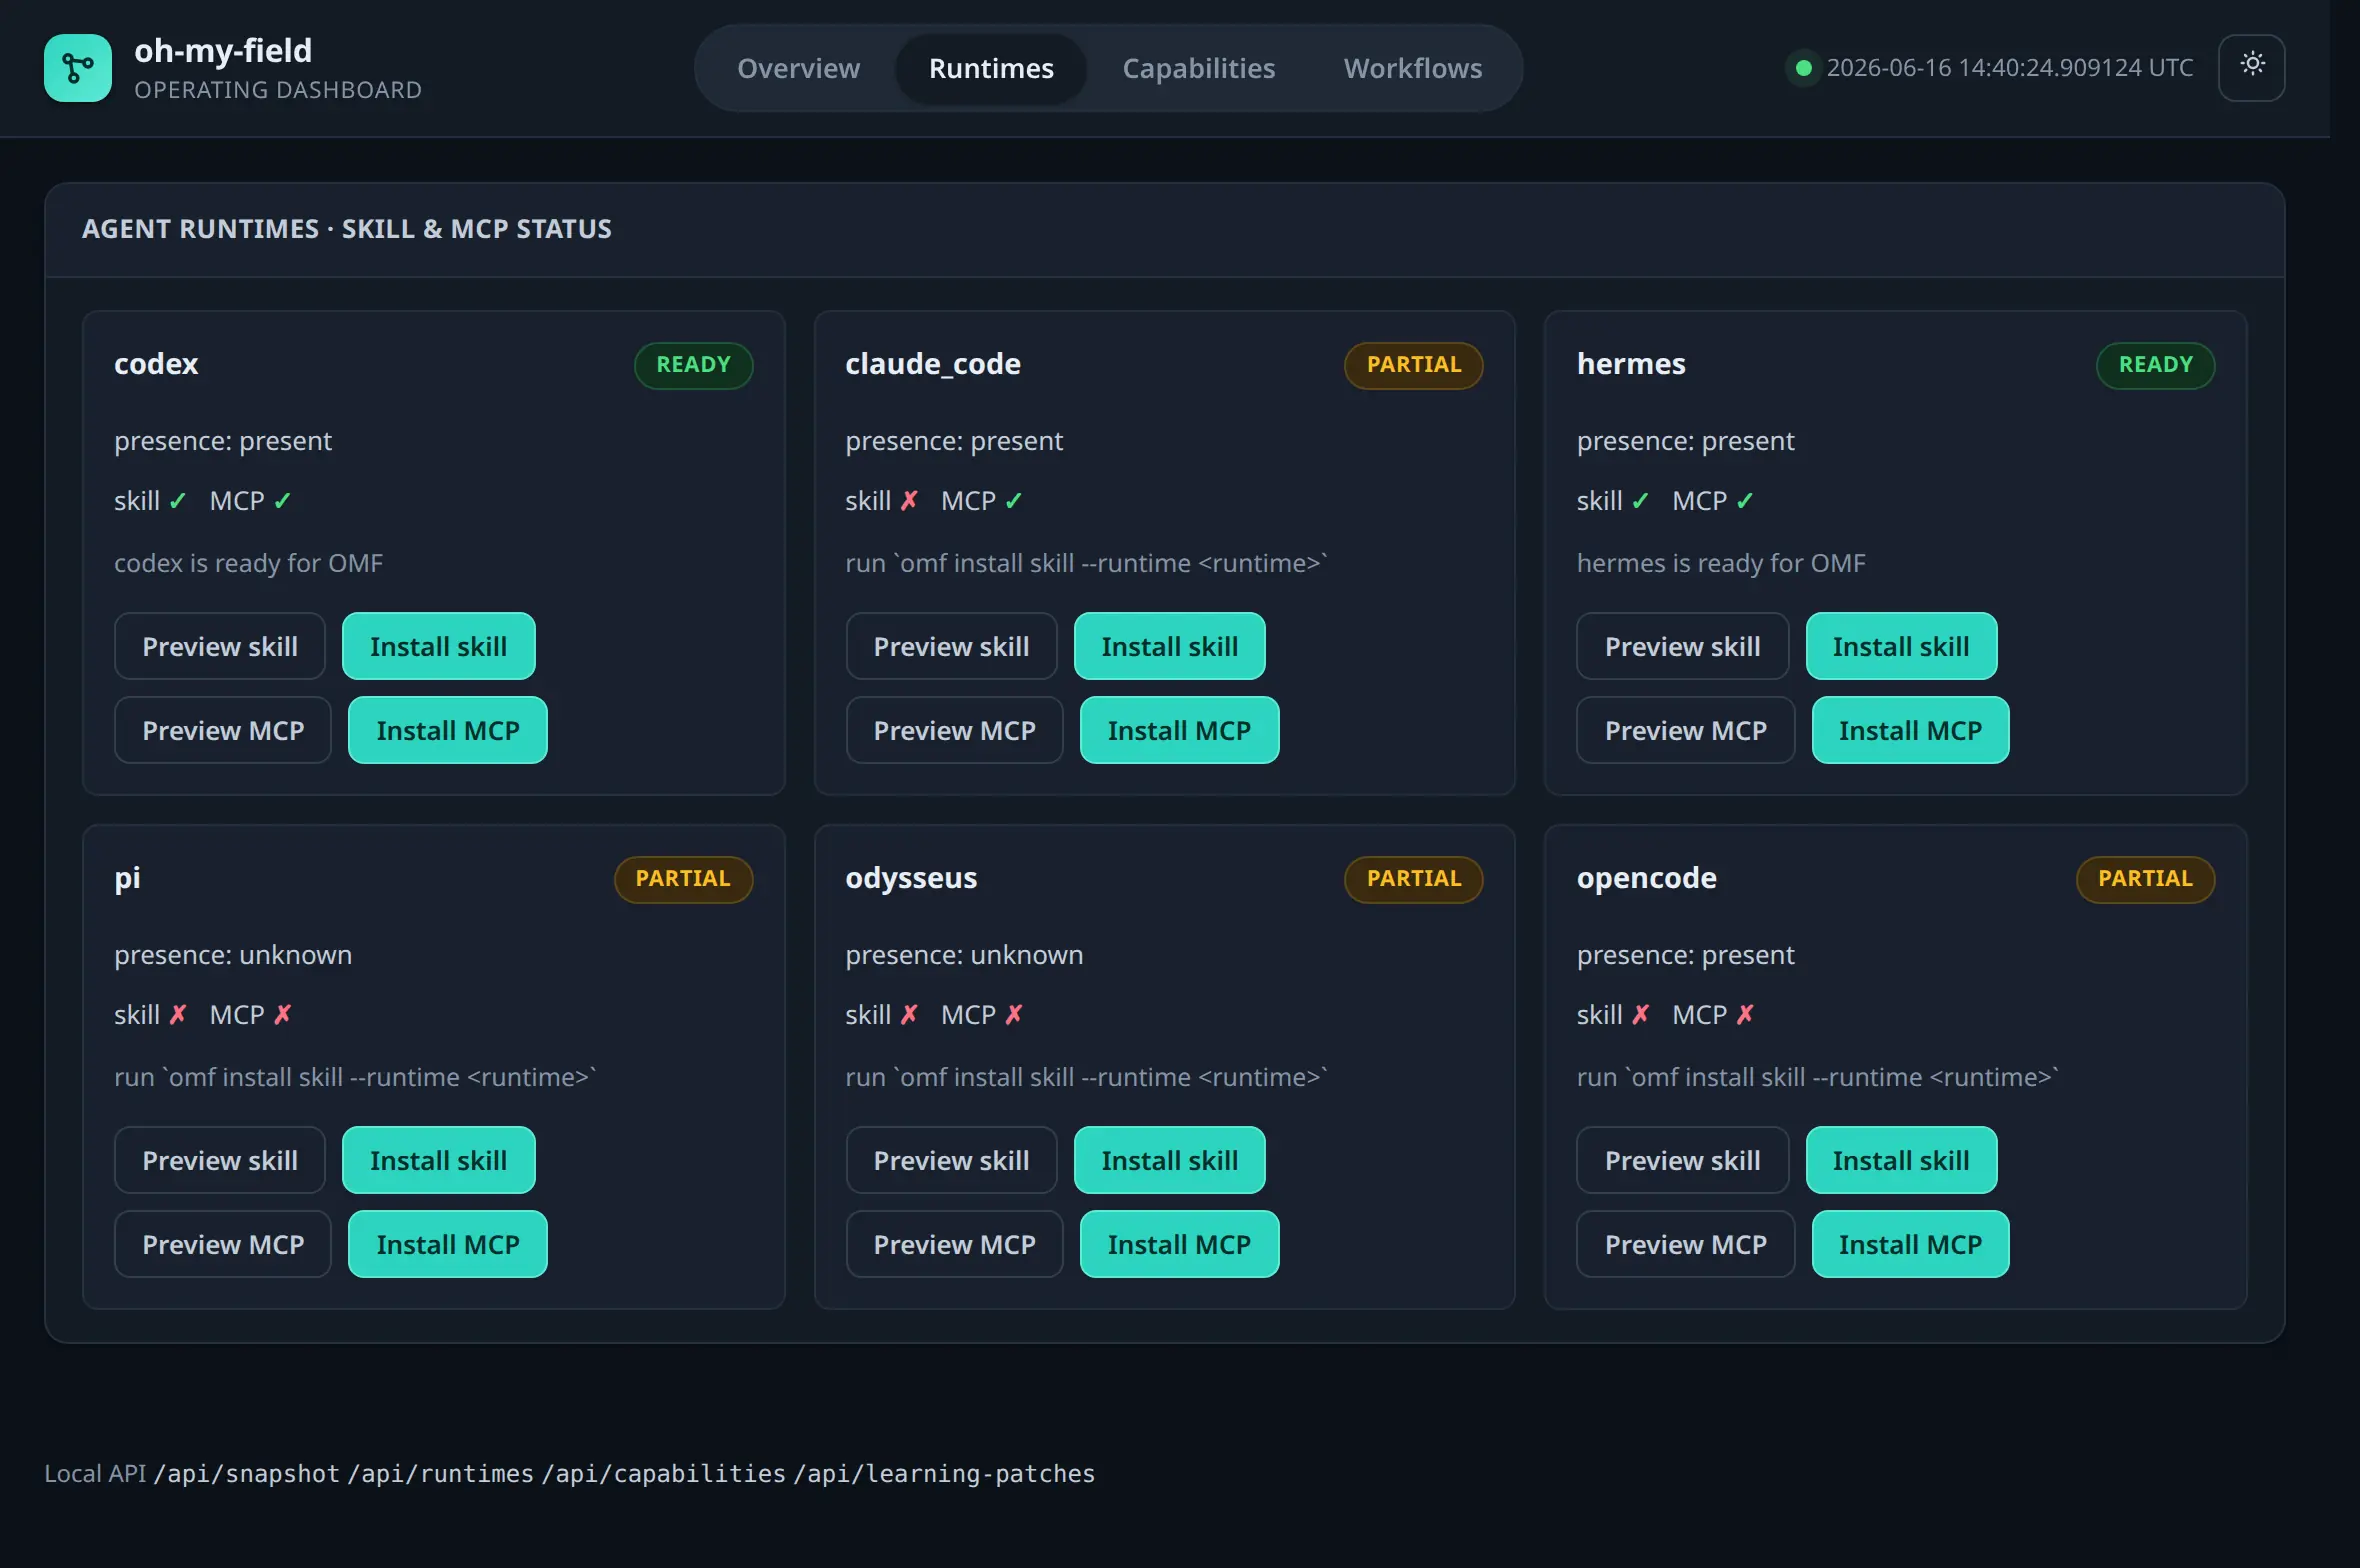Click the READY badge on hermes card

pyautogui.click(x=2155, y=365)
